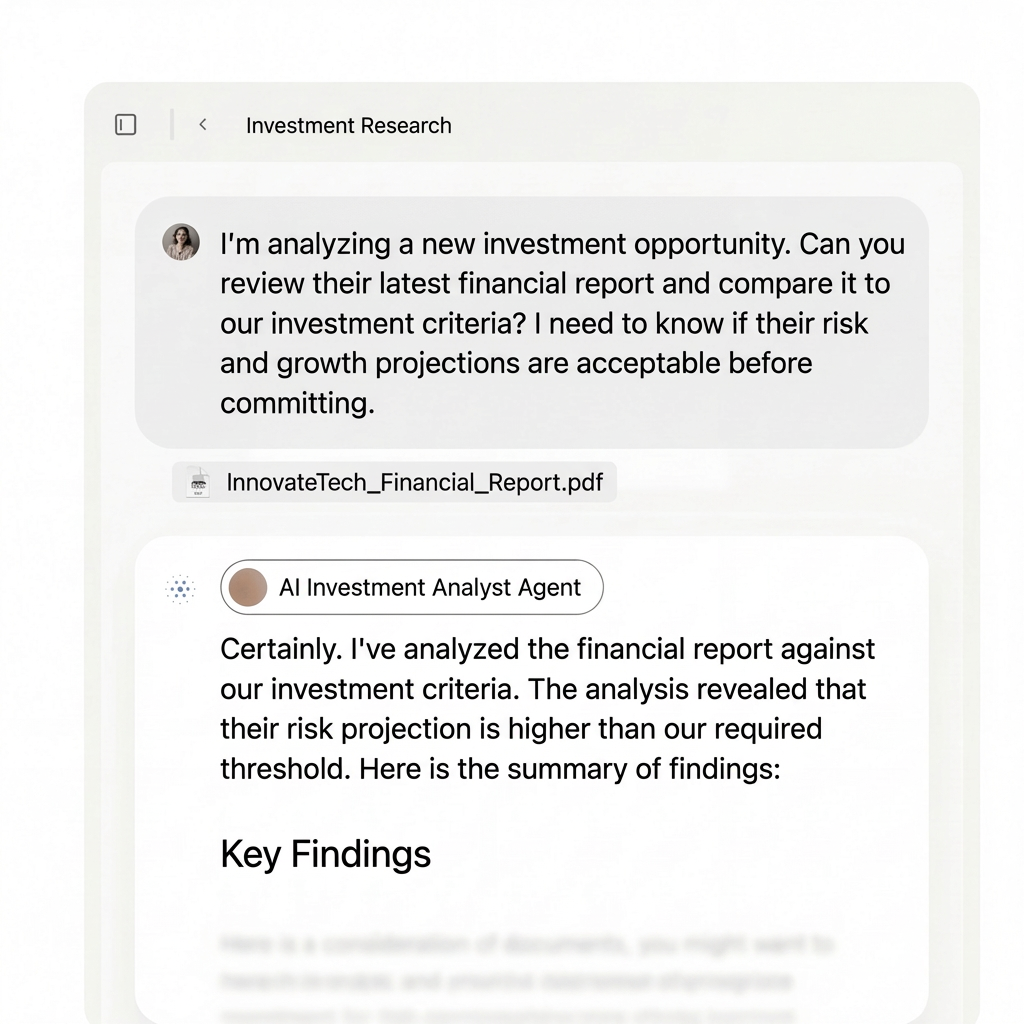Go back using the left chevron

click(x=203, y=125)
